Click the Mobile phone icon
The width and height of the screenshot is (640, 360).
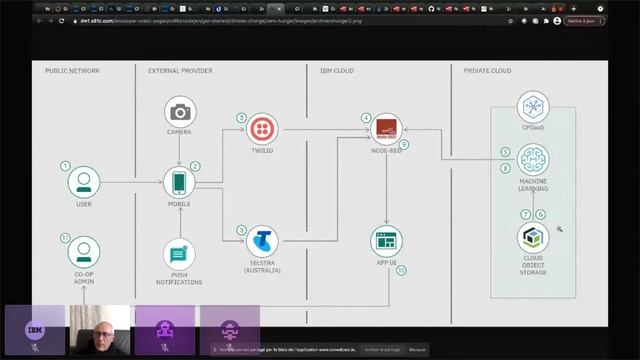(179, 182)
